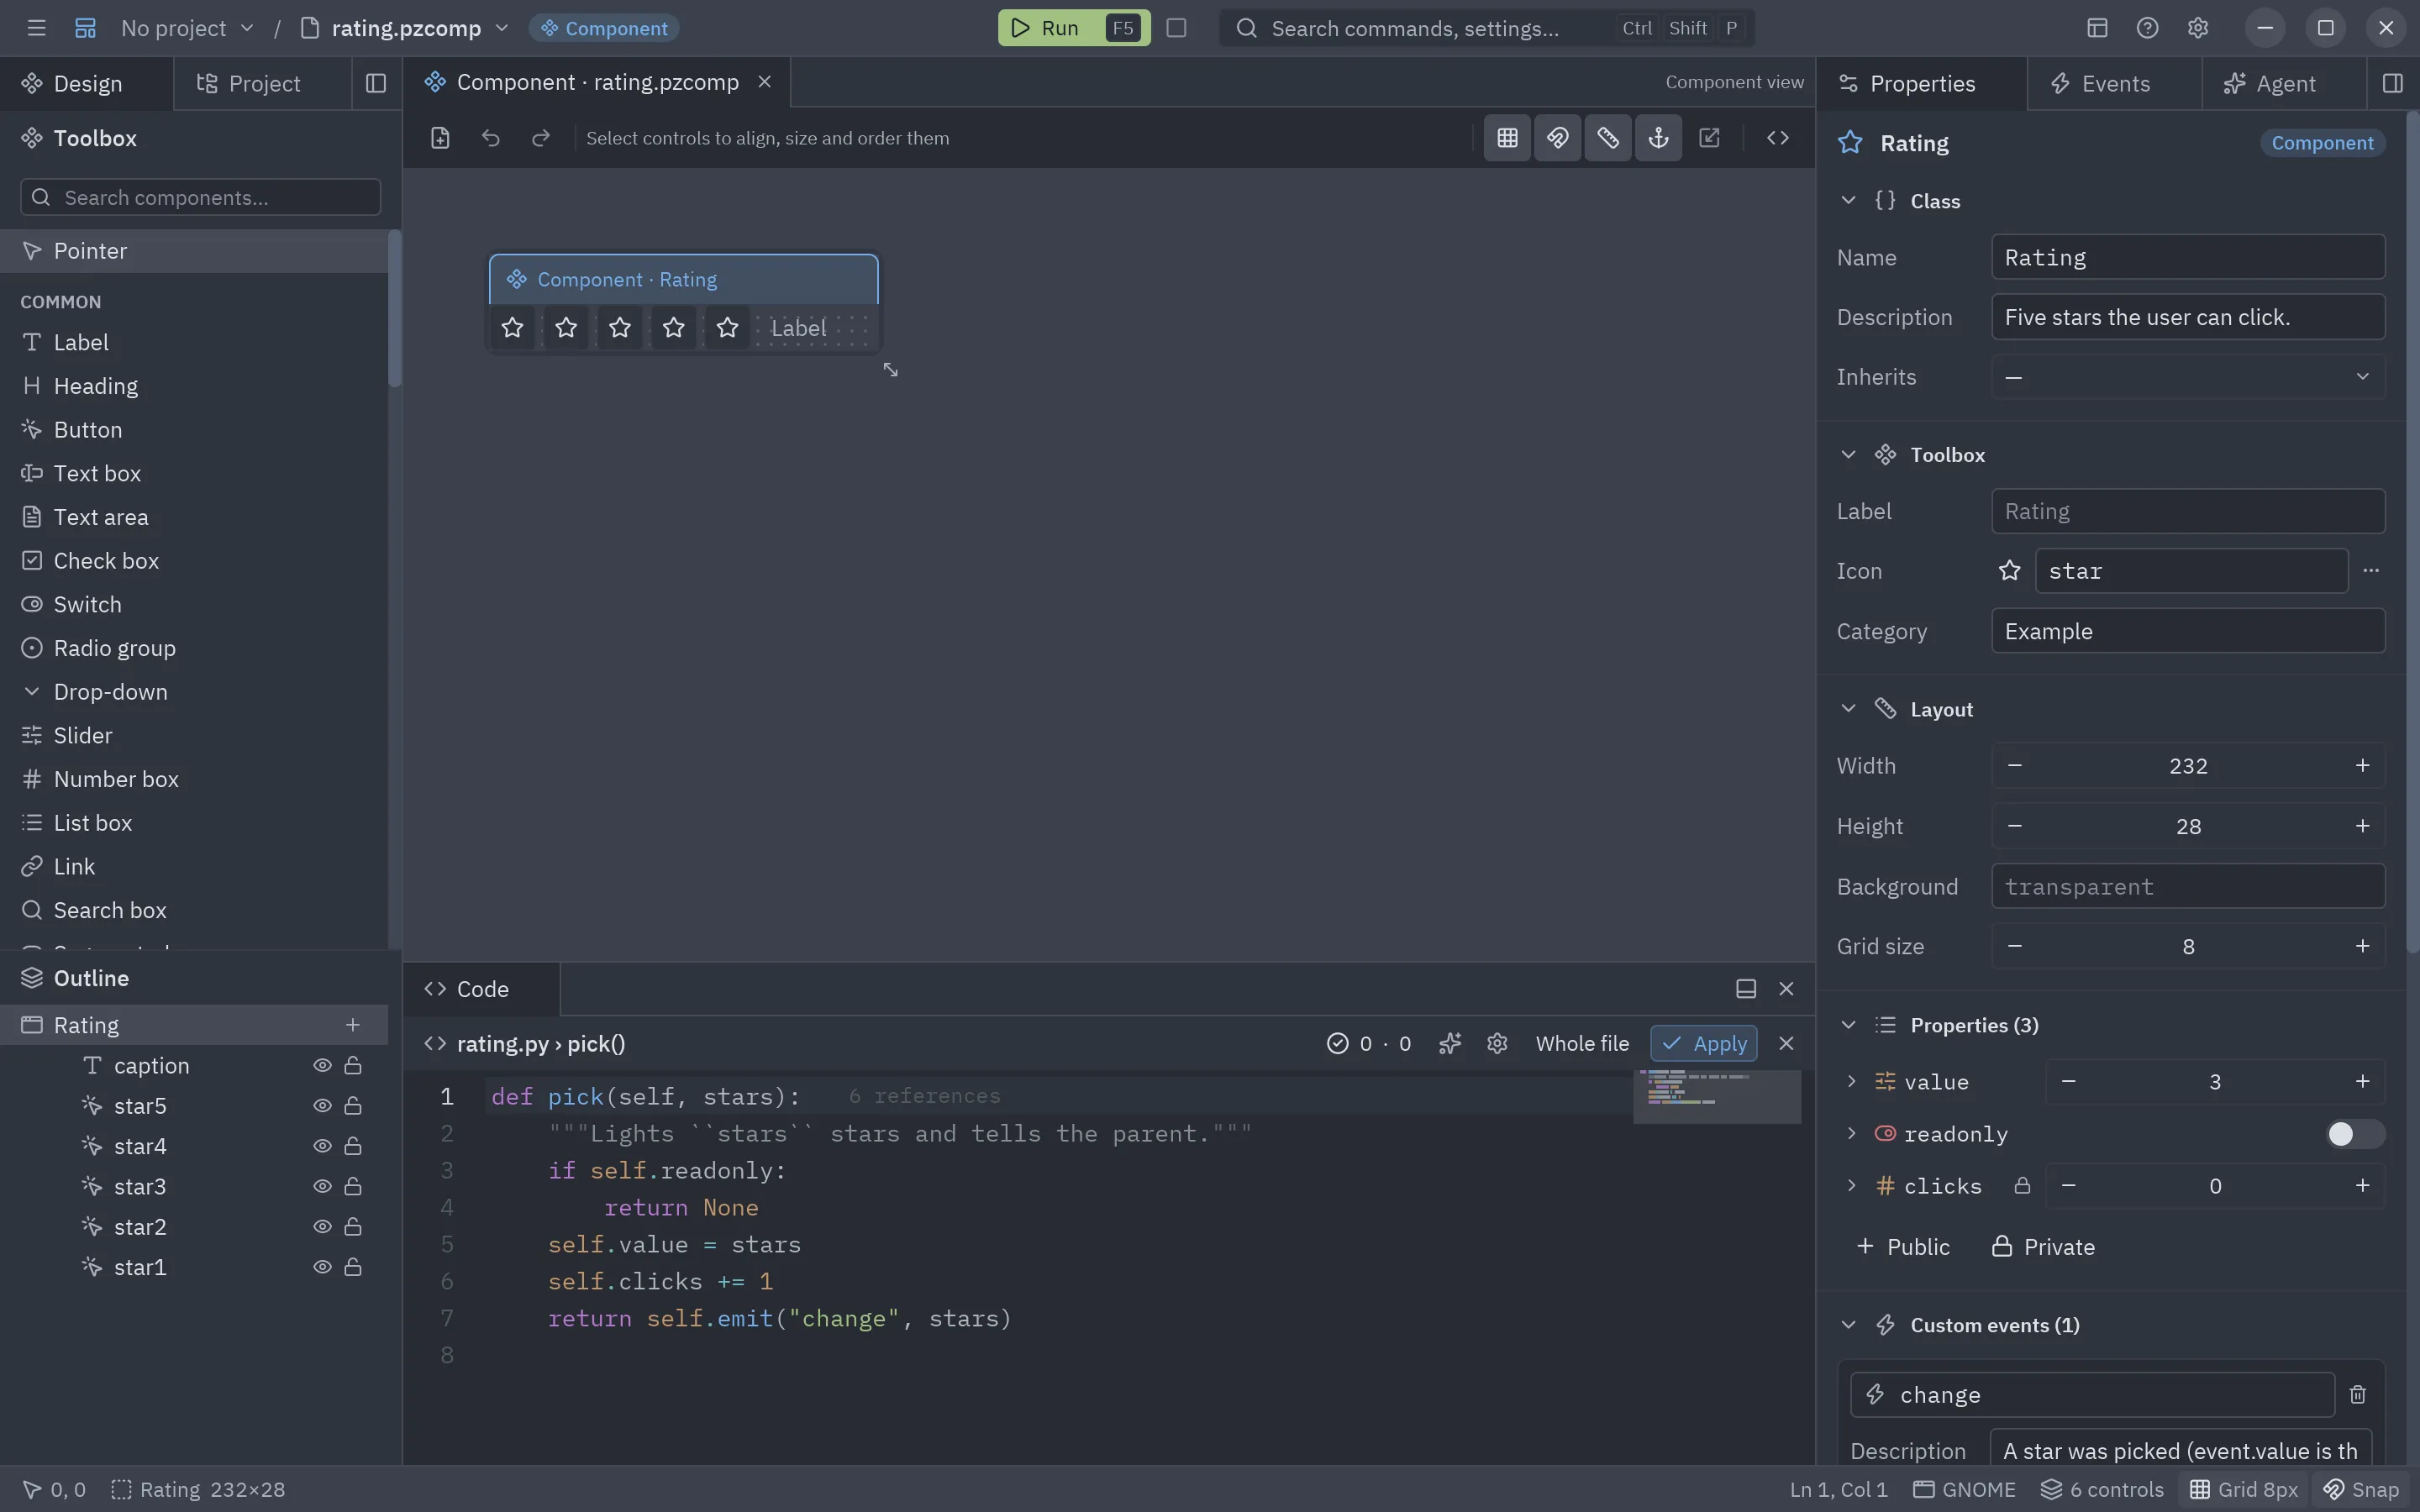Screen dimensions: 2420x1512
Task: Lock the star4 control in Outline
Action: (x=353, y=1146)
